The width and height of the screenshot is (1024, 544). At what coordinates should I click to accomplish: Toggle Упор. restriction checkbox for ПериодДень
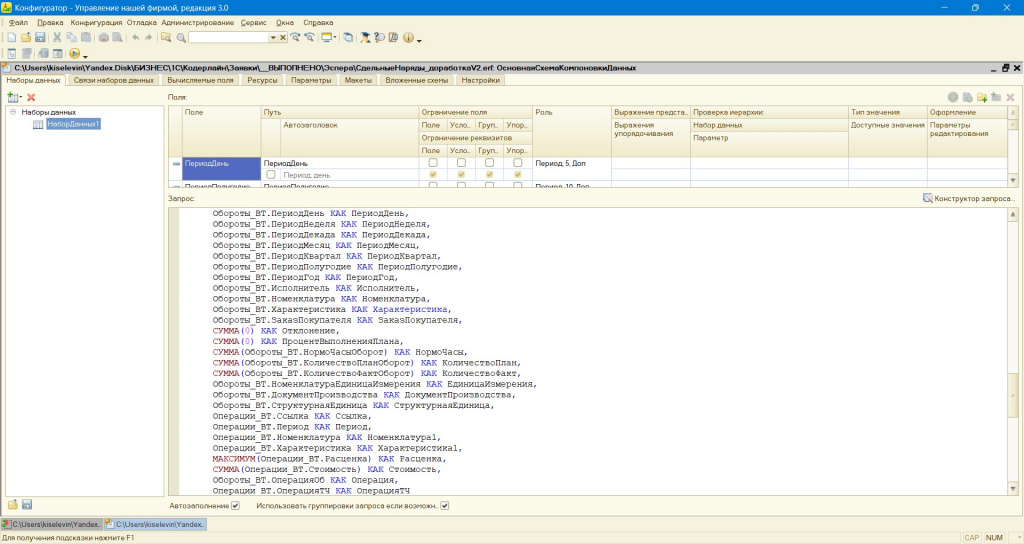click(517, 163)
